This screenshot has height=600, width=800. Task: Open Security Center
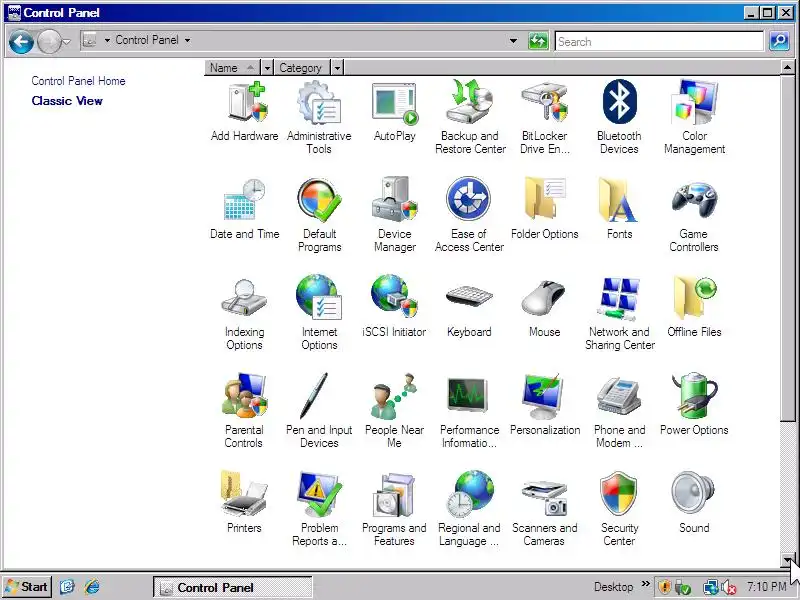(619, 509)
